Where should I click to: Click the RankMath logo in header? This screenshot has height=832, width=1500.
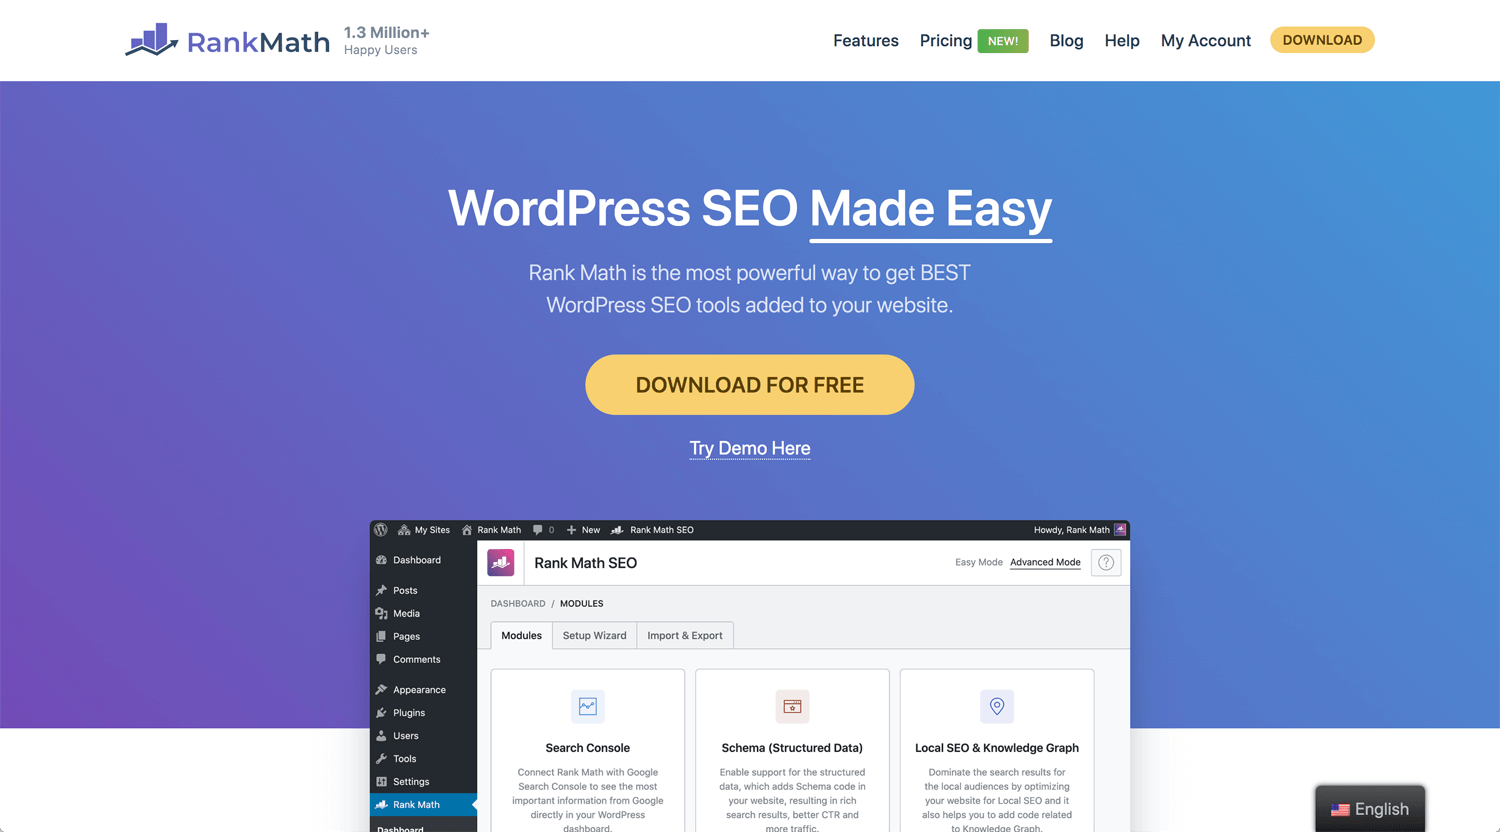[227, 40]
